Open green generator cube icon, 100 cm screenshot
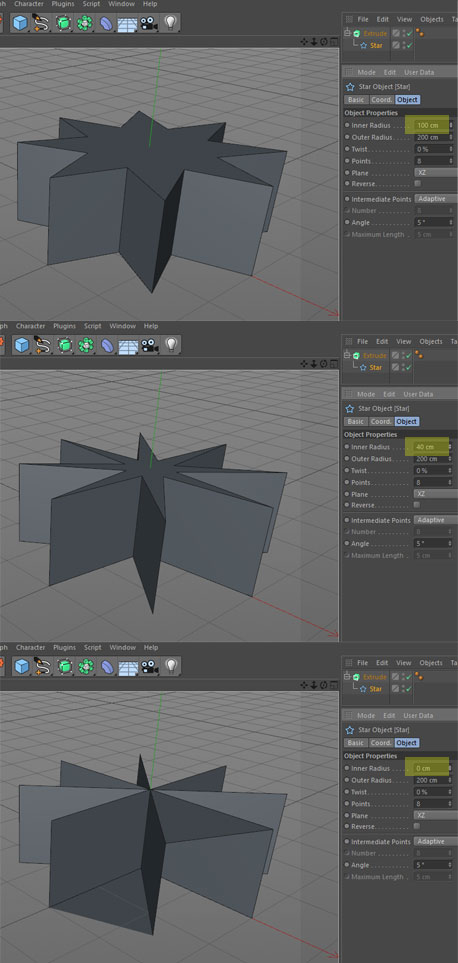The height and width of the screenshot is (963, 458). (x=63, y=23)
